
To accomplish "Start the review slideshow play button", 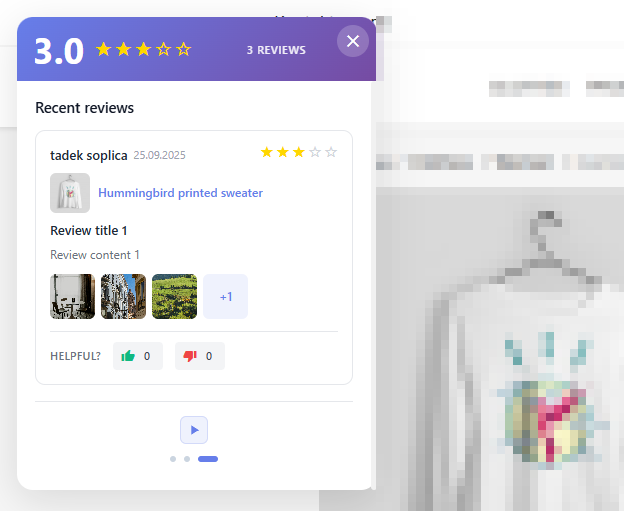I will click(x=194, y=430).
